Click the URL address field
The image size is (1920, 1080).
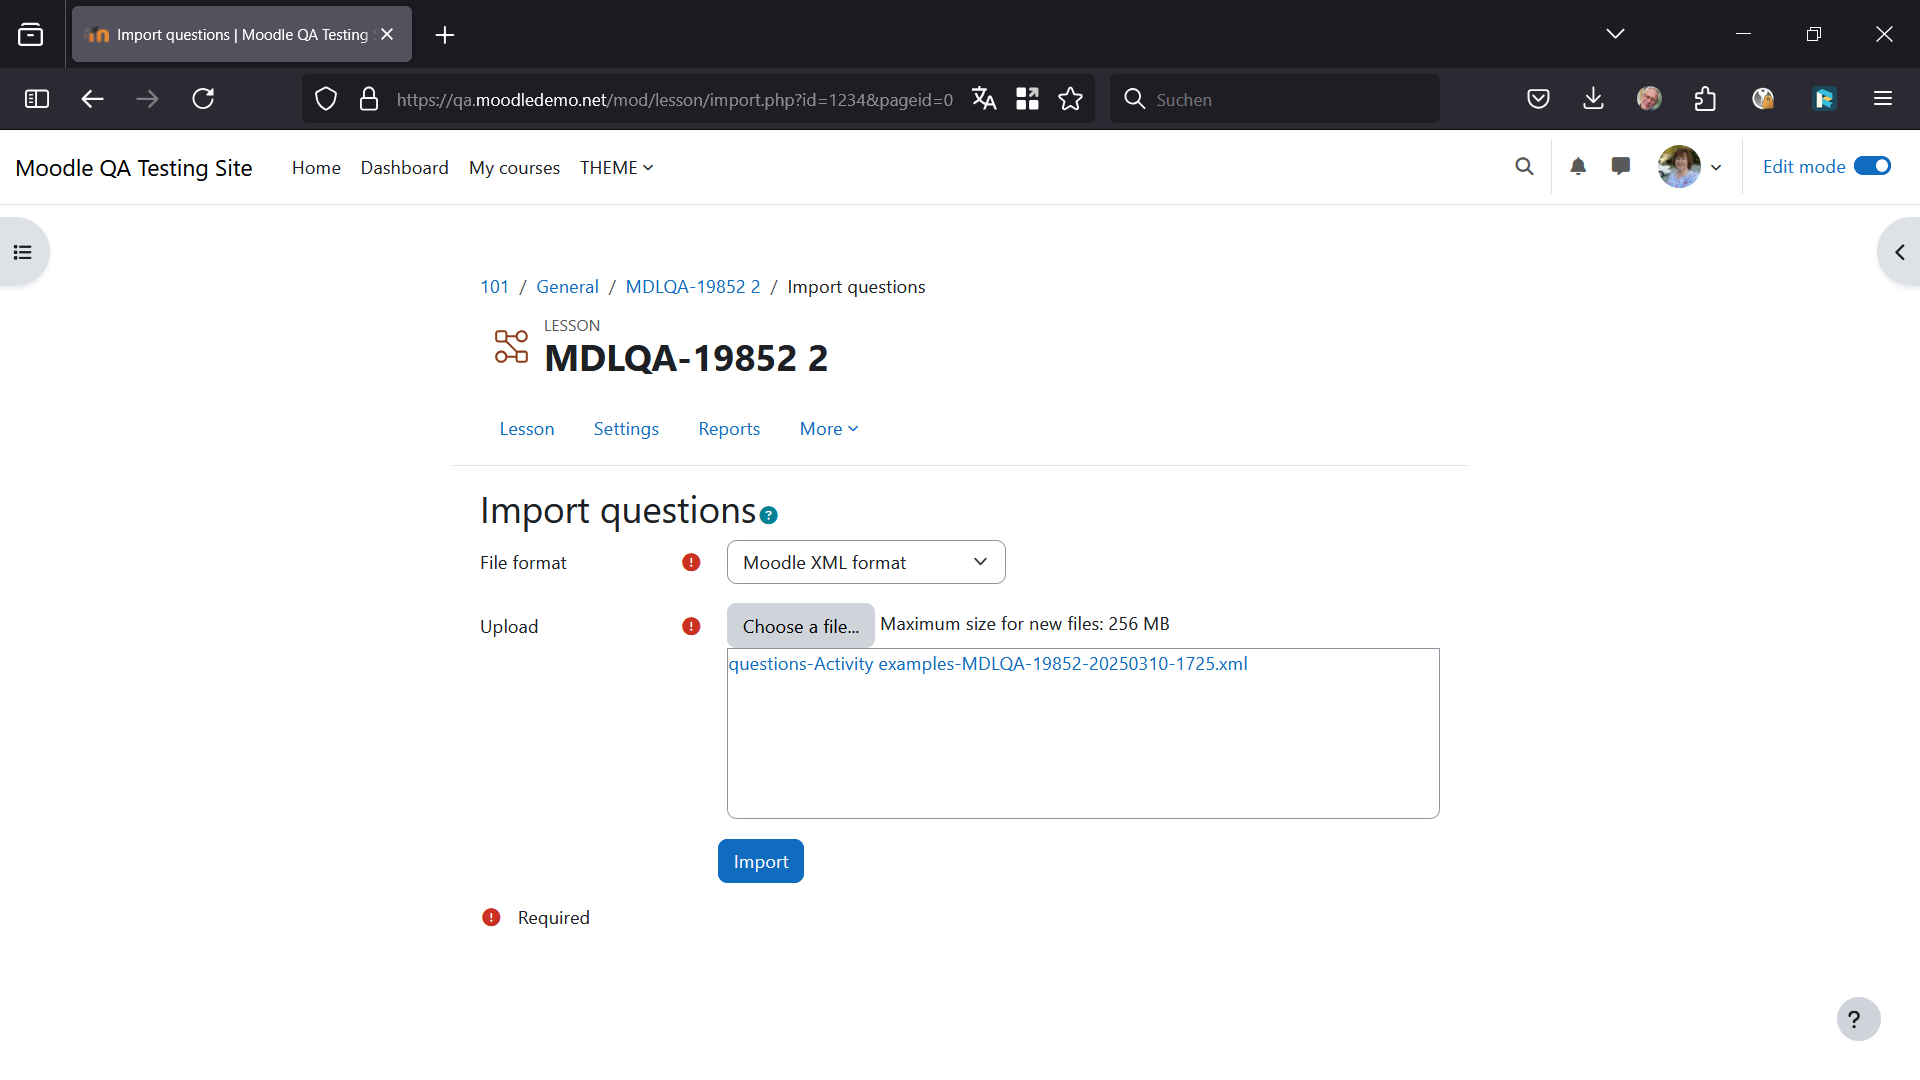[675, 100]
